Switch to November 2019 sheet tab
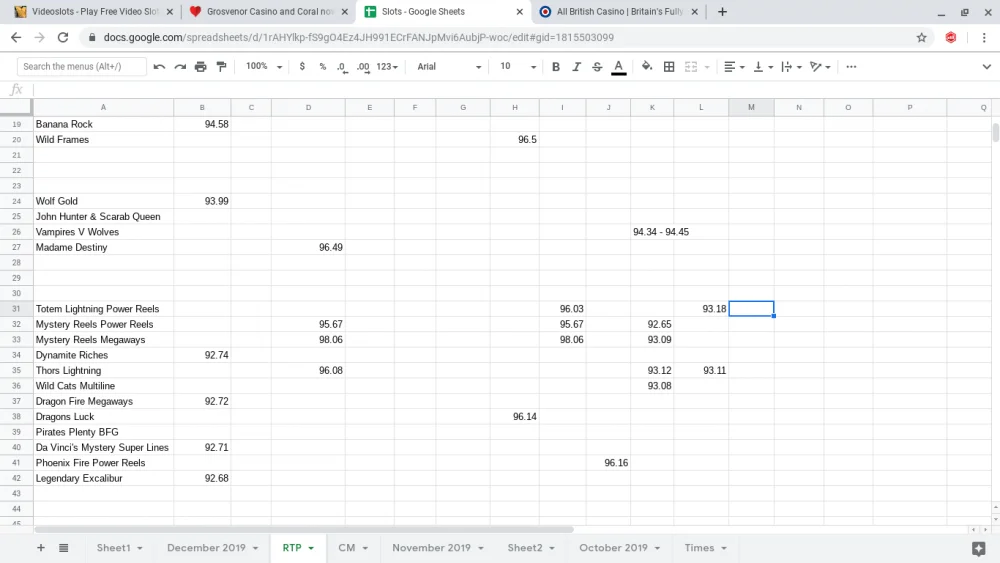This screenshot has height=563, width=1000. pyautogui.click(x=431, y=548)
